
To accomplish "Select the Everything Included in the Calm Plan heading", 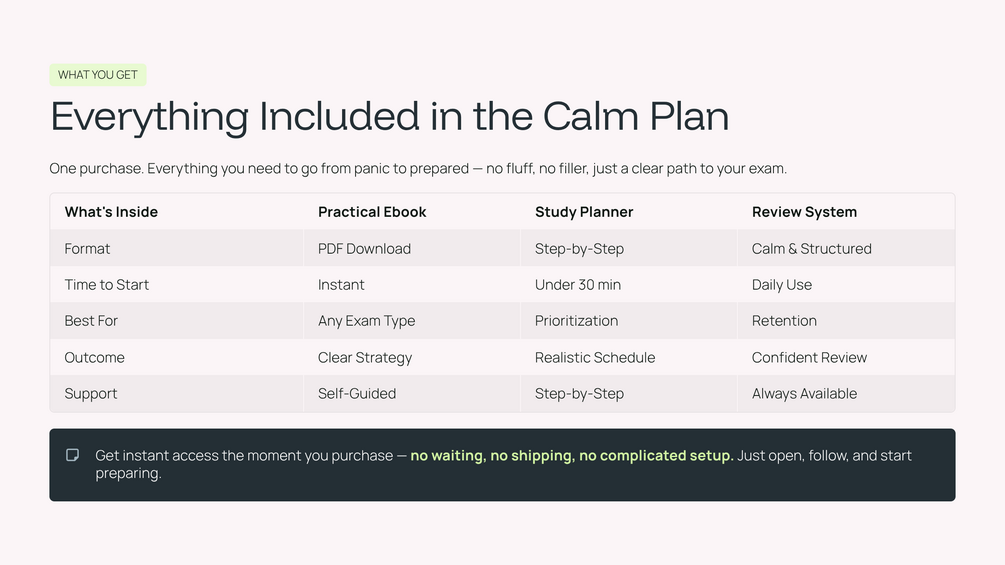I will 390,117.
